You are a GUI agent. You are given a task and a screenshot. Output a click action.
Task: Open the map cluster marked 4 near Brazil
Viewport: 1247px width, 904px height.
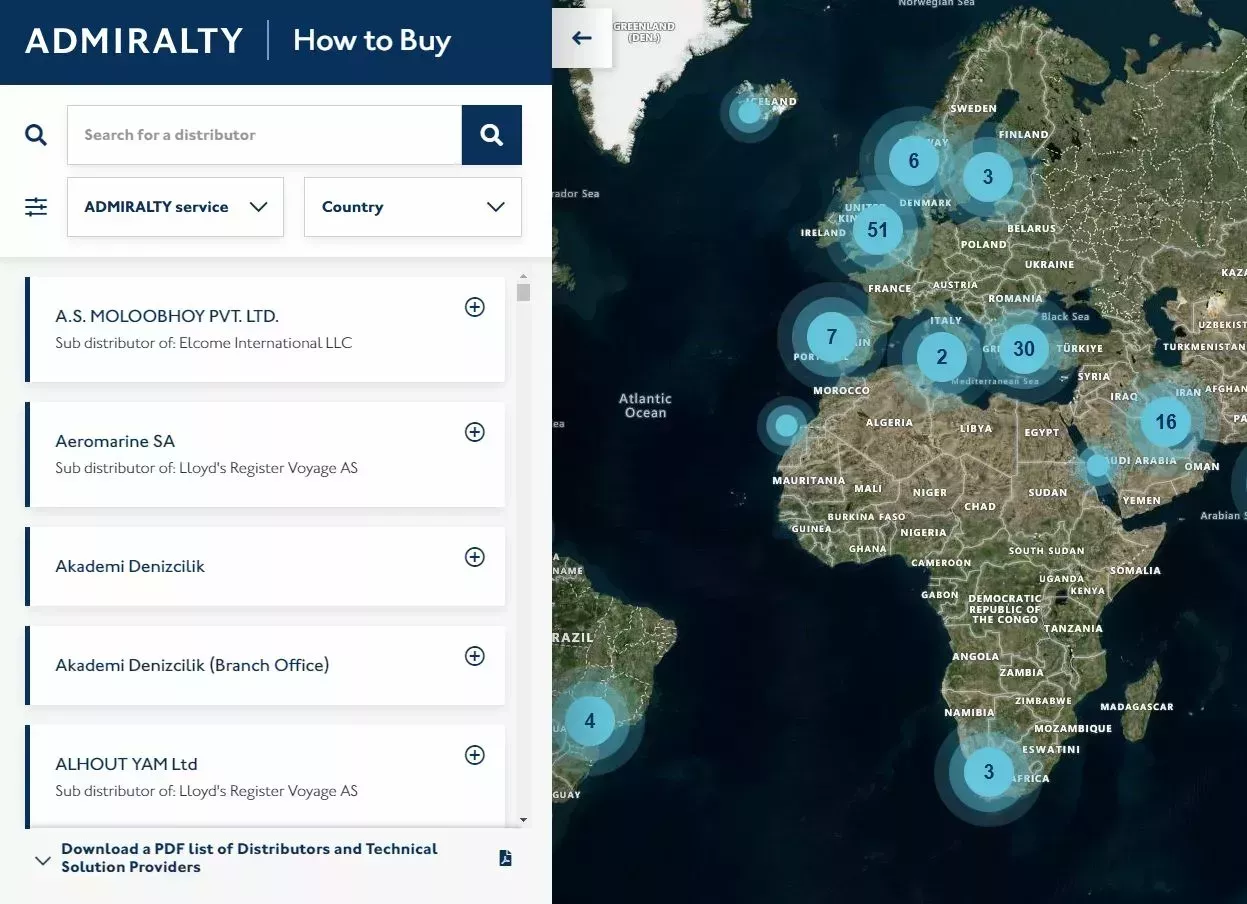point(590,721)
